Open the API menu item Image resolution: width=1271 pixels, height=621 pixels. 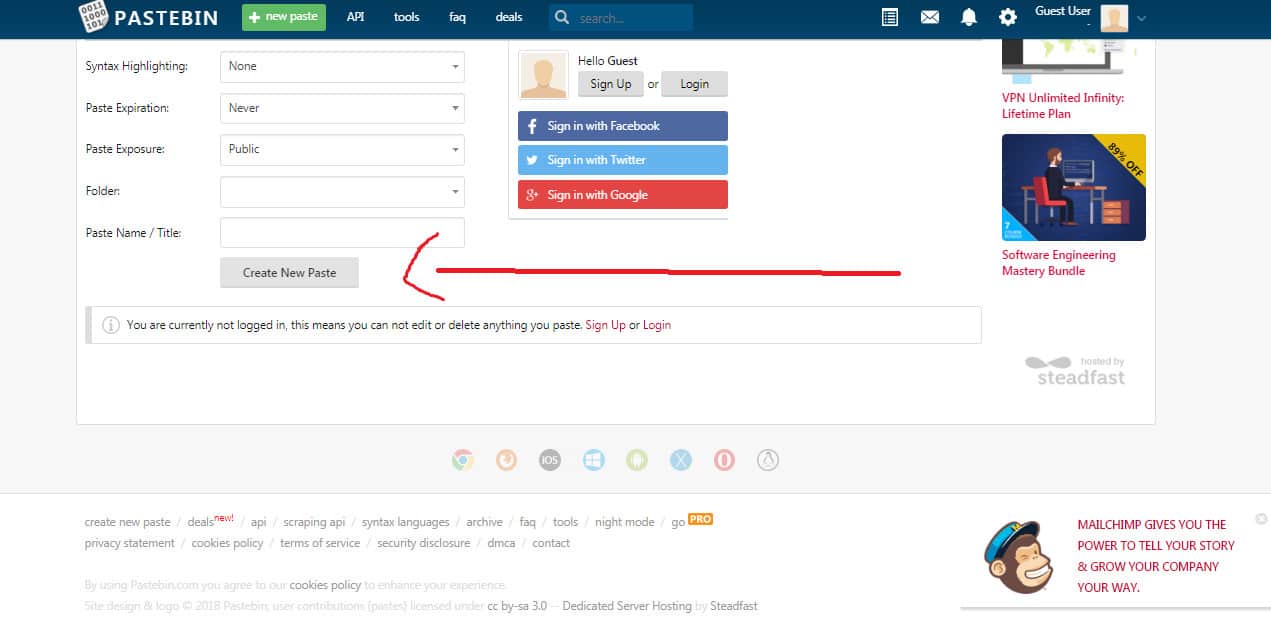tap(355, 17)
